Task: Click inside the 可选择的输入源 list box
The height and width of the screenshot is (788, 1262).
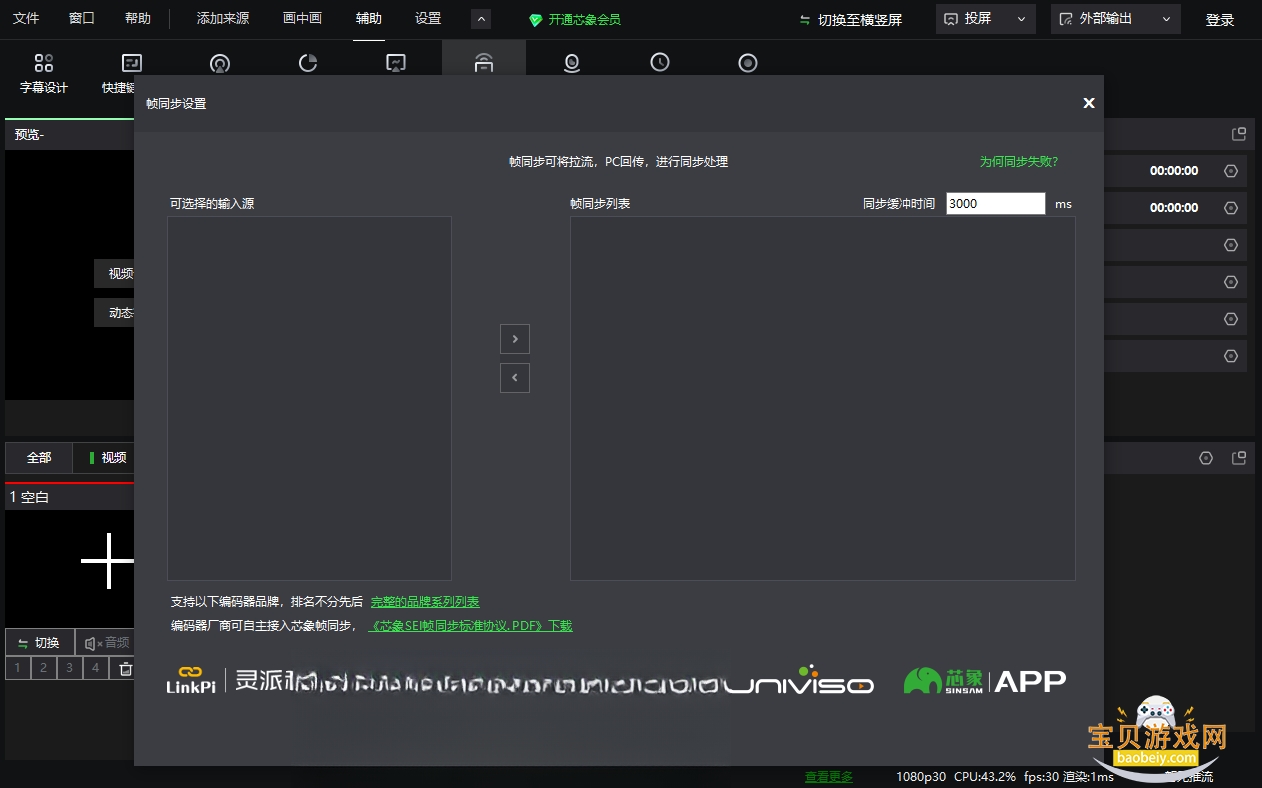Action: pyautogui.click(x=309, y=398)
